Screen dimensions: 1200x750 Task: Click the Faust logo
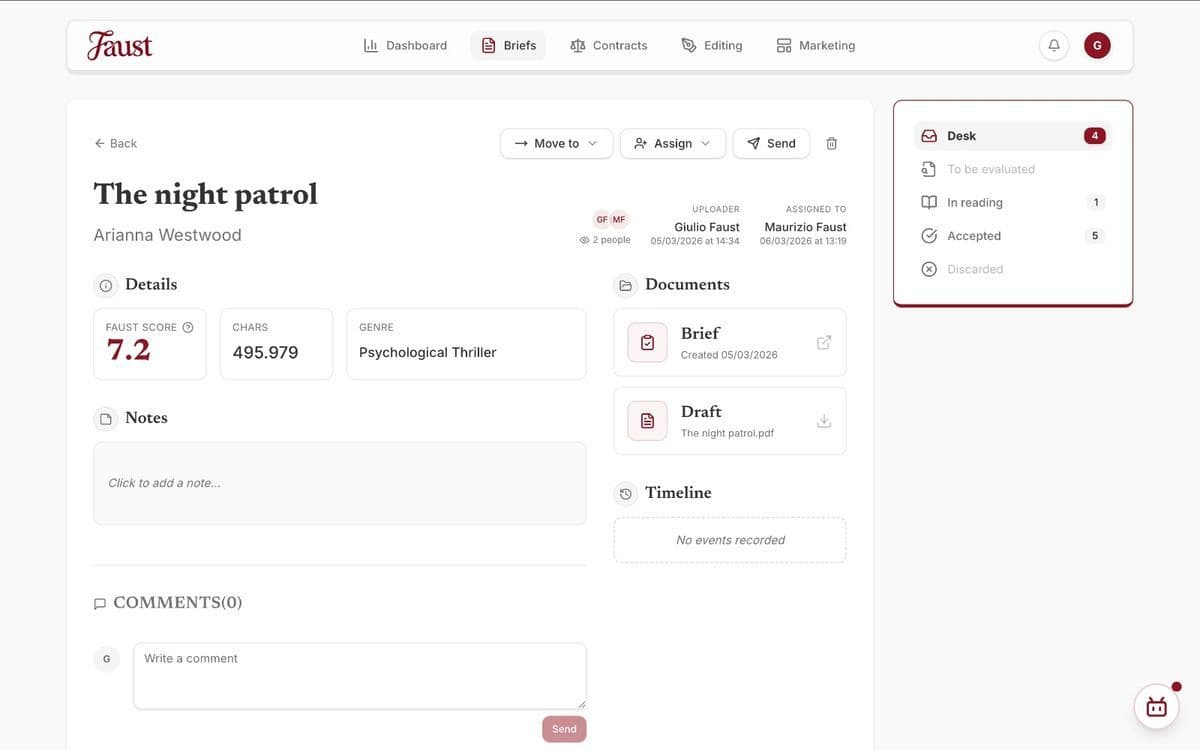[120, 46]
